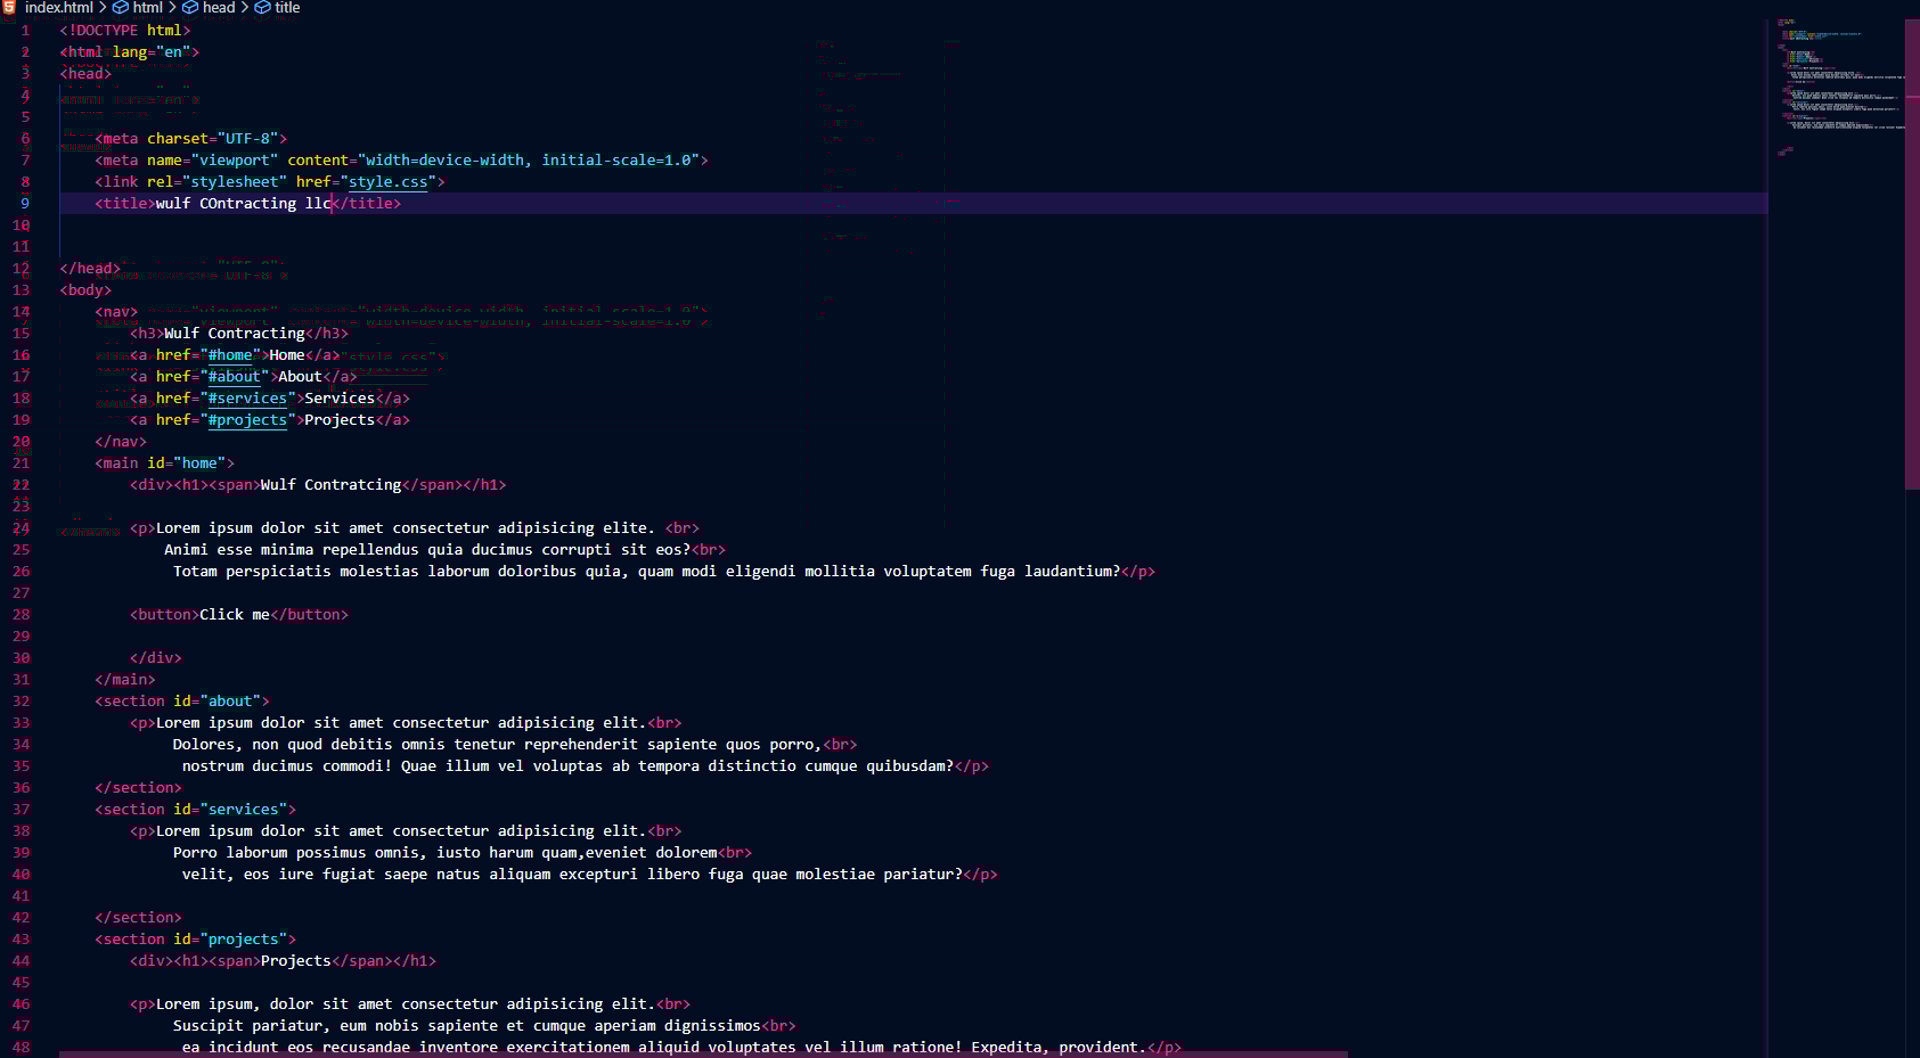Click line number 37 in the gutter
Image resolution: width=1920 pixels, height=1058 pixels.
(x=21, y=809)
